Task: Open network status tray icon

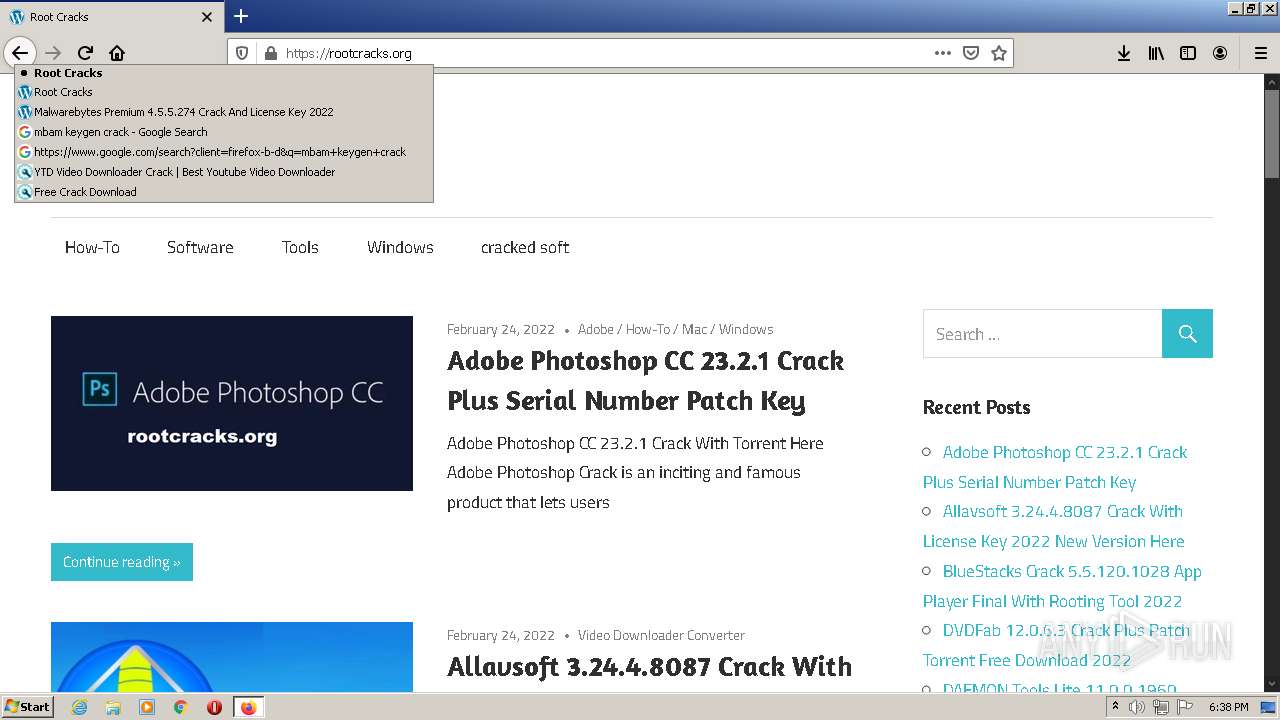Action: [x=1160, y=707]
